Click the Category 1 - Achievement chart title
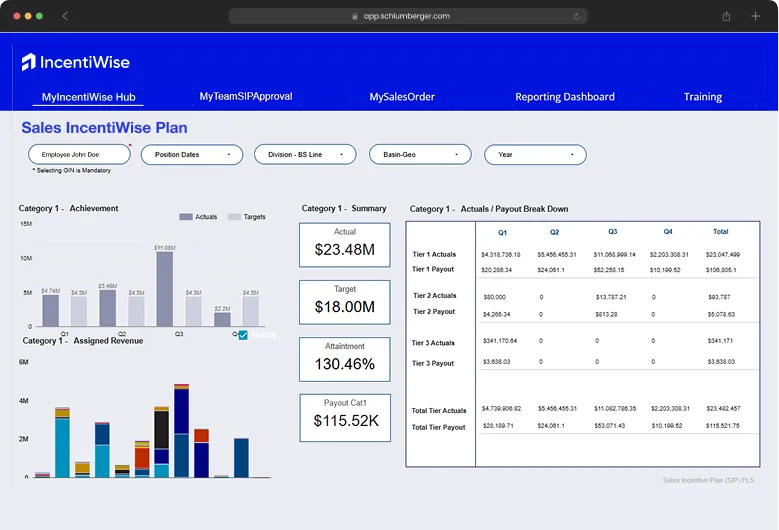This screenshot has height=530, width=779. [x=69, y=209]
